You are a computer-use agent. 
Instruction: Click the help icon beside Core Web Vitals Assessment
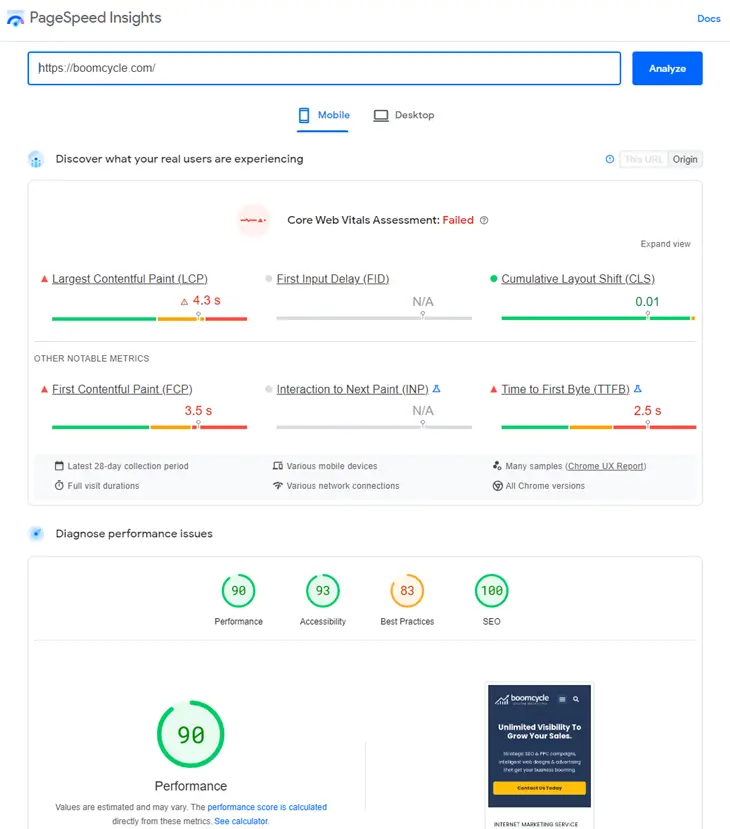484,220
